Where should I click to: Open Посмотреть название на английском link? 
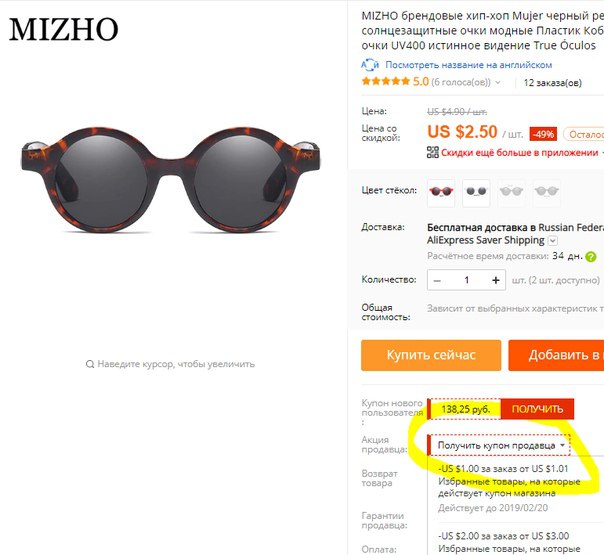[x=468, y=65]
